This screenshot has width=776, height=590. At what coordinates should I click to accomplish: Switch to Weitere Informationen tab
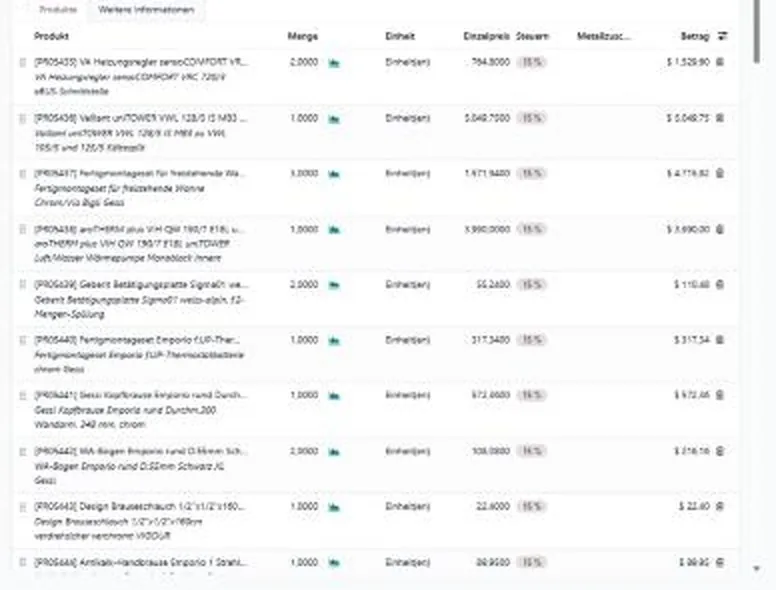click(146, 10)
